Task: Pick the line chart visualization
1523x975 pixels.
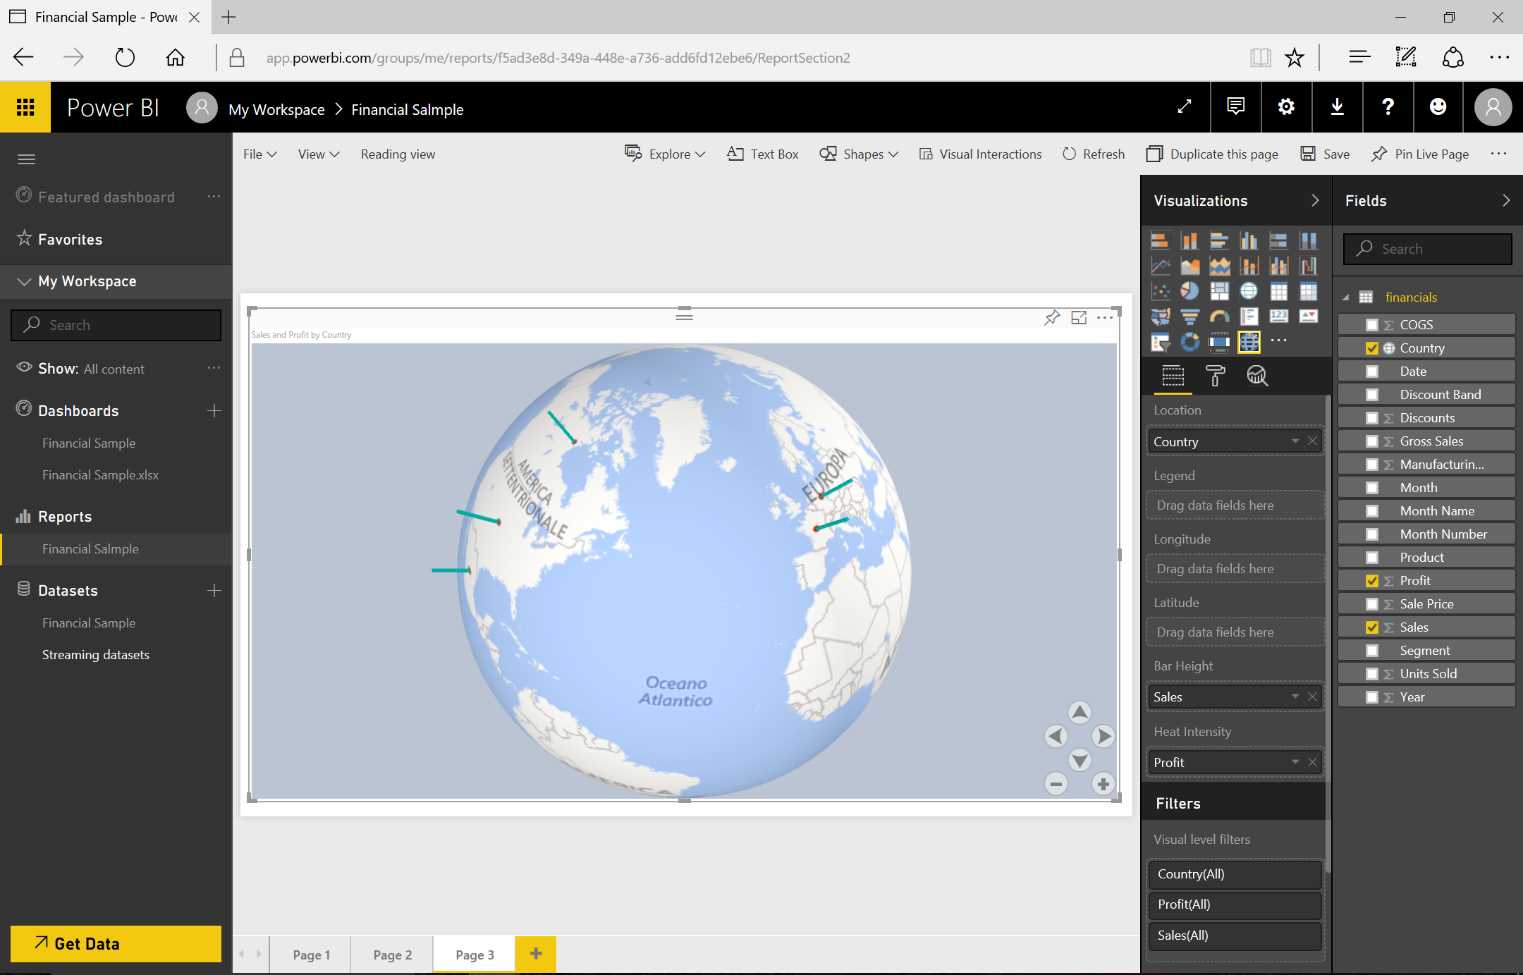Action: point(1160,266)
